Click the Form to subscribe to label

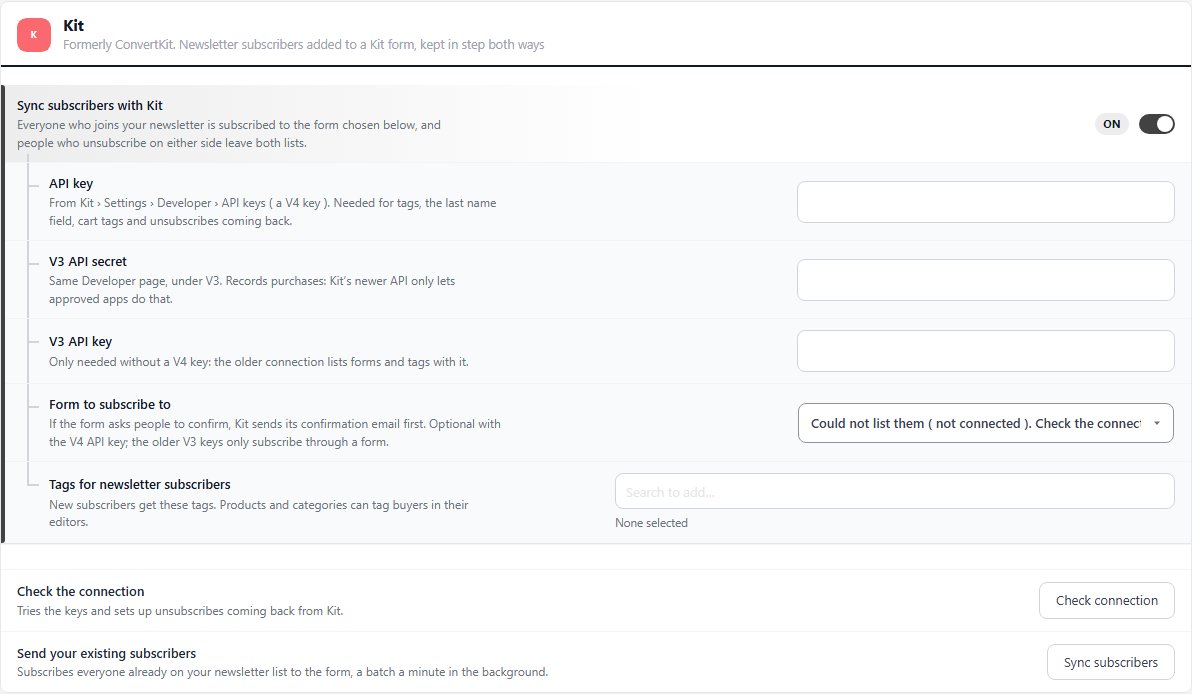tap(109, 404)
